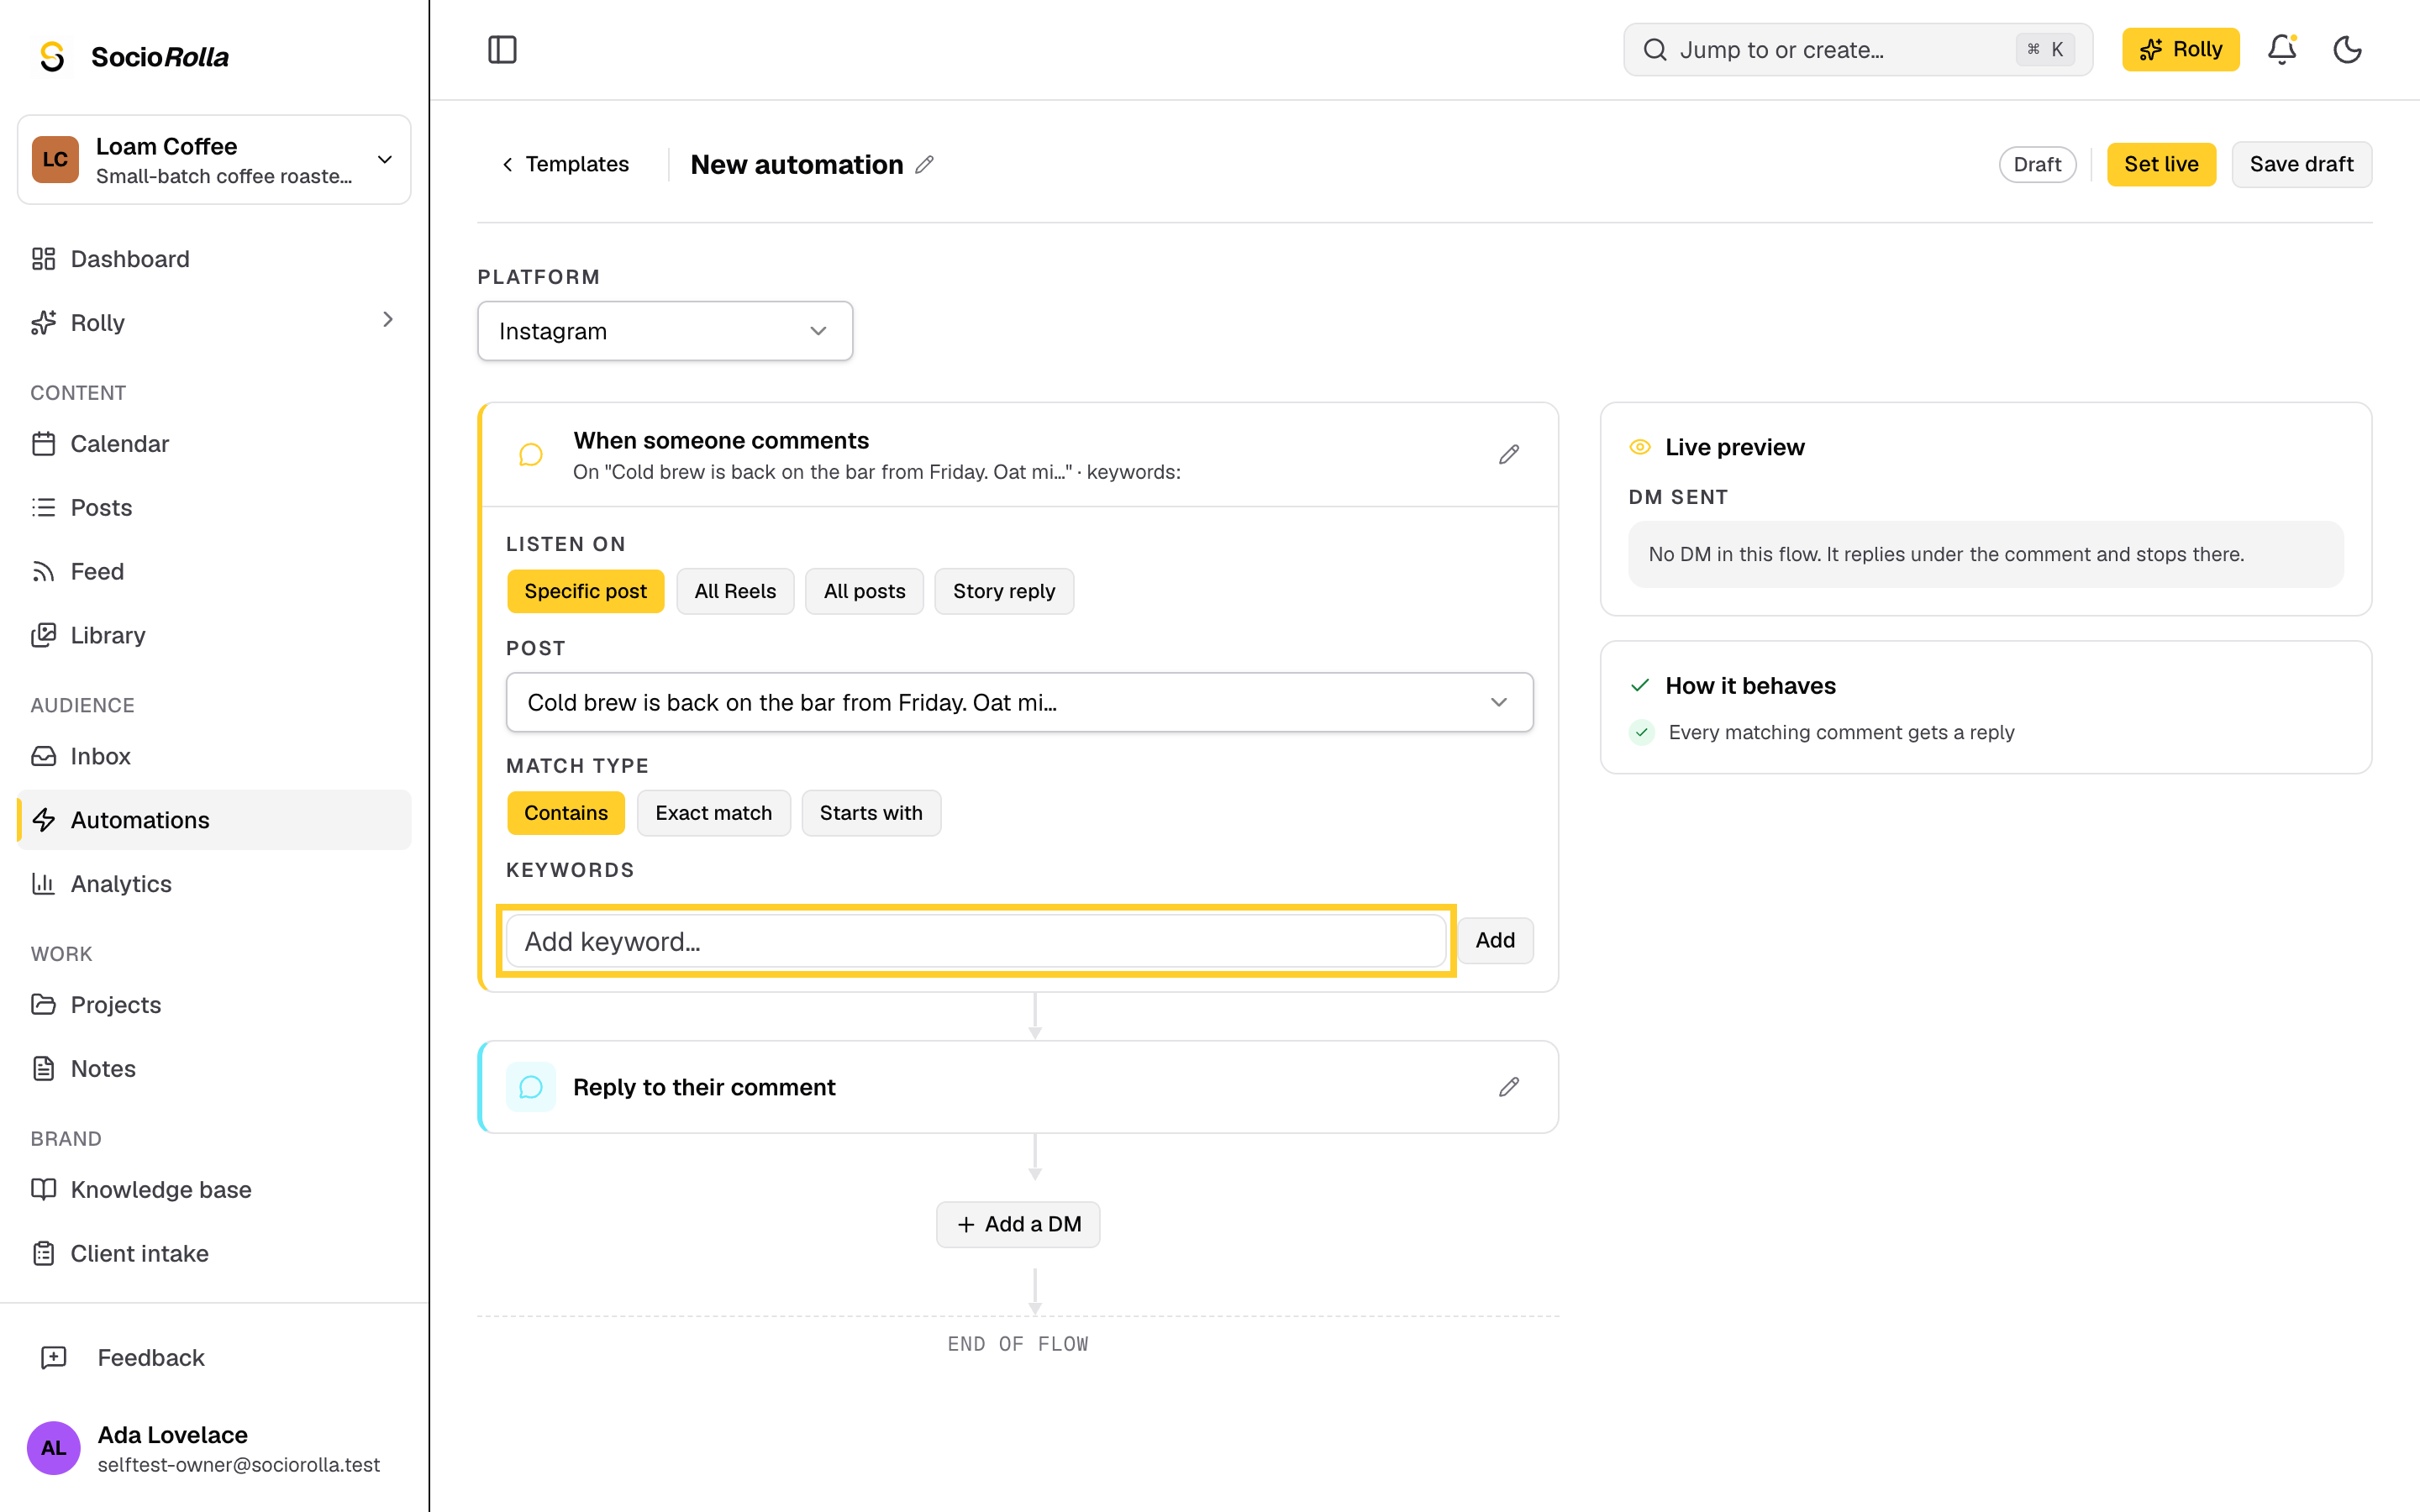Open the Cold brew post dropdown
Viewport: 2420px width, 1512px height.
tap(1019, 702)
